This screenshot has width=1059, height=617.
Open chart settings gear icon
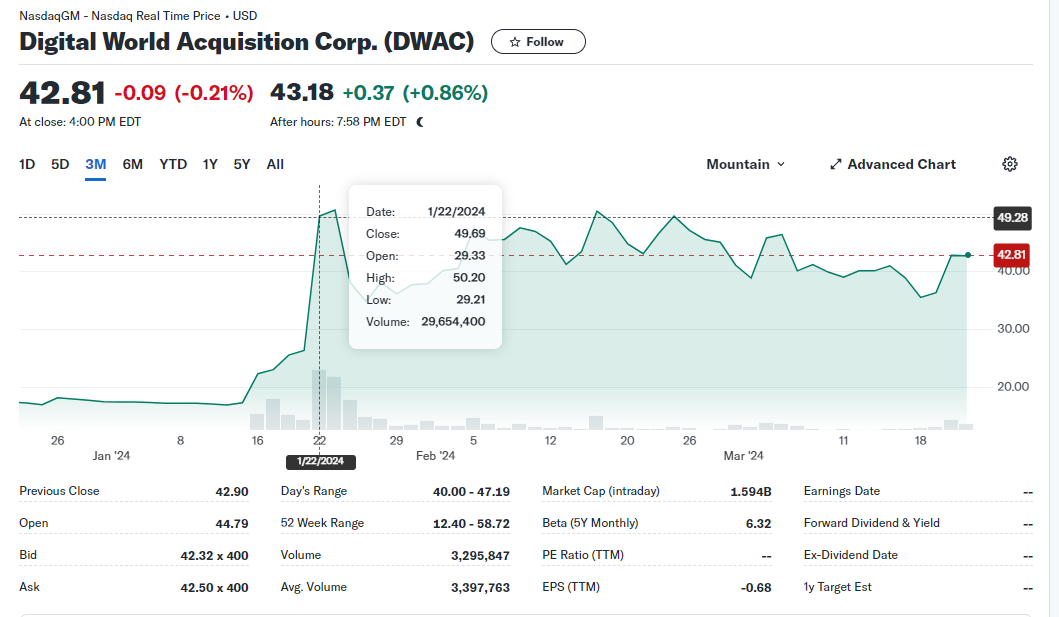click(x=1010, y=164)
